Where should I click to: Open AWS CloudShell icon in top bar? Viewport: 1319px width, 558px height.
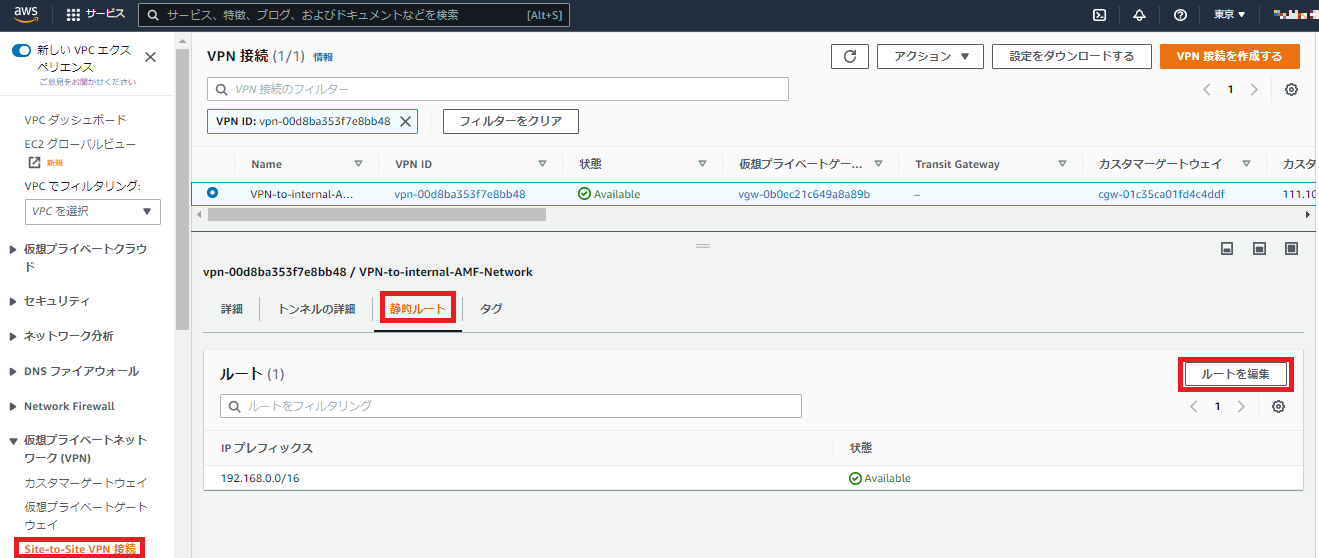(x=1099, y=15)
